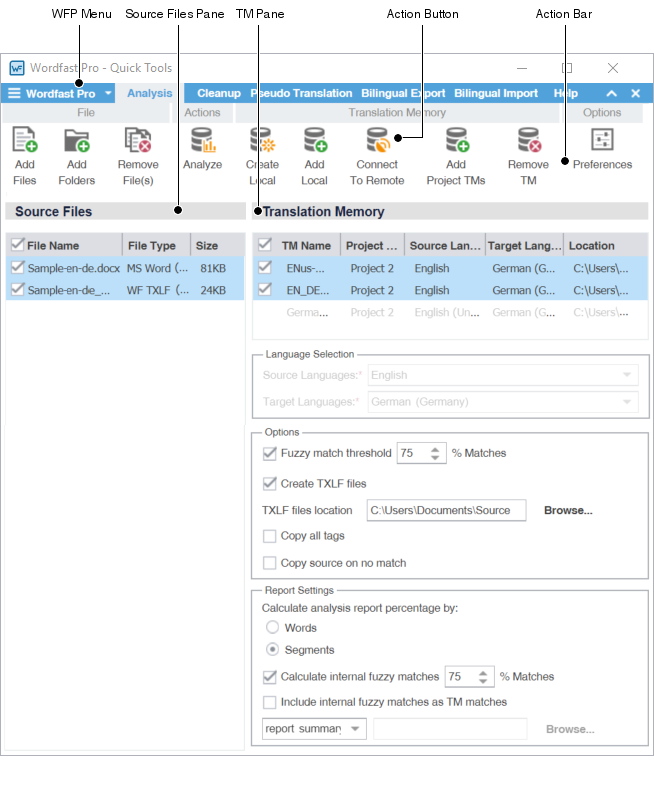
Task: Enable Include internal fuzzy matches as TM matches
Action: pos(270,702)
